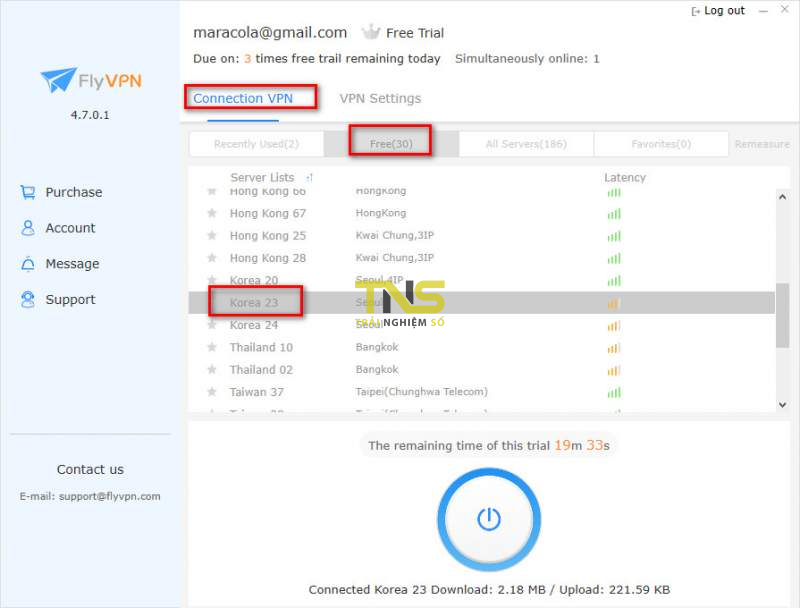800x608 pixels.
Task: Open the Purchase menu item
Action: [74, 192]
